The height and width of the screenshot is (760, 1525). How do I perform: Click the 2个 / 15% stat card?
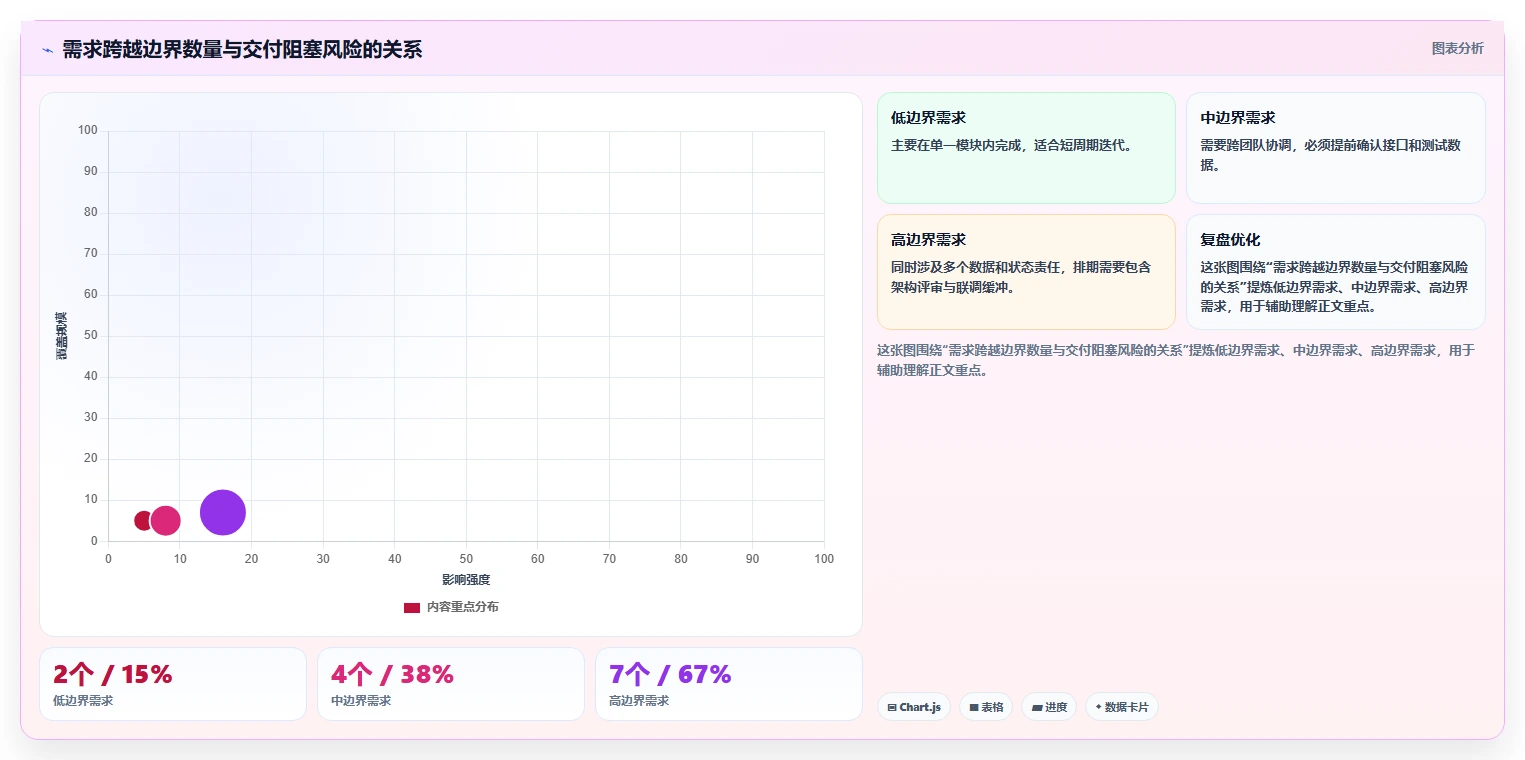tap(172, 684)
